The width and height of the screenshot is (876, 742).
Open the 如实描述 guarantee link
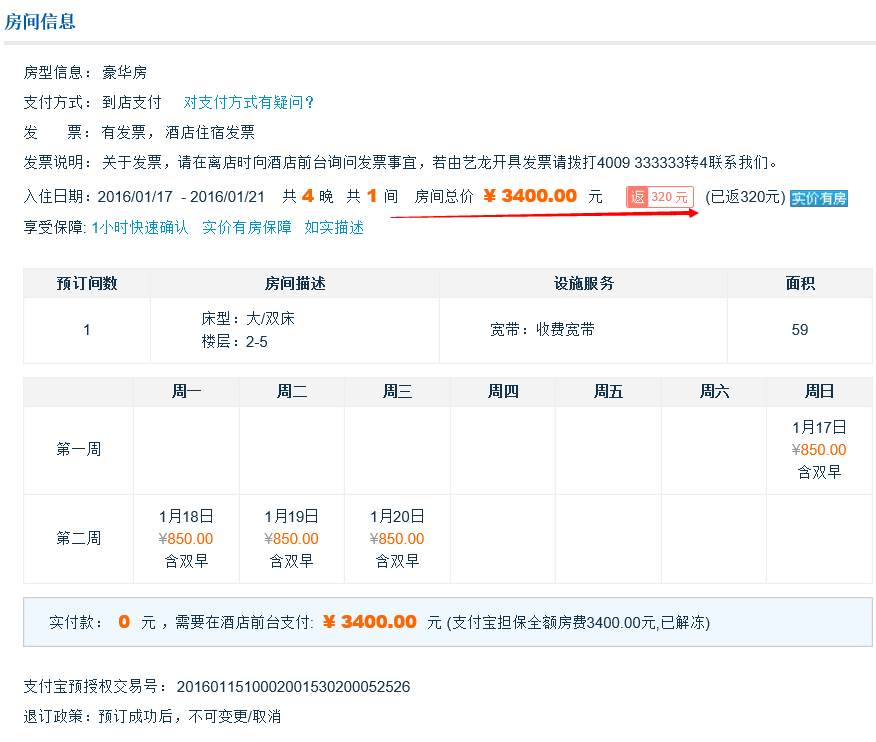pyautogui.click(x=334, y=227)
